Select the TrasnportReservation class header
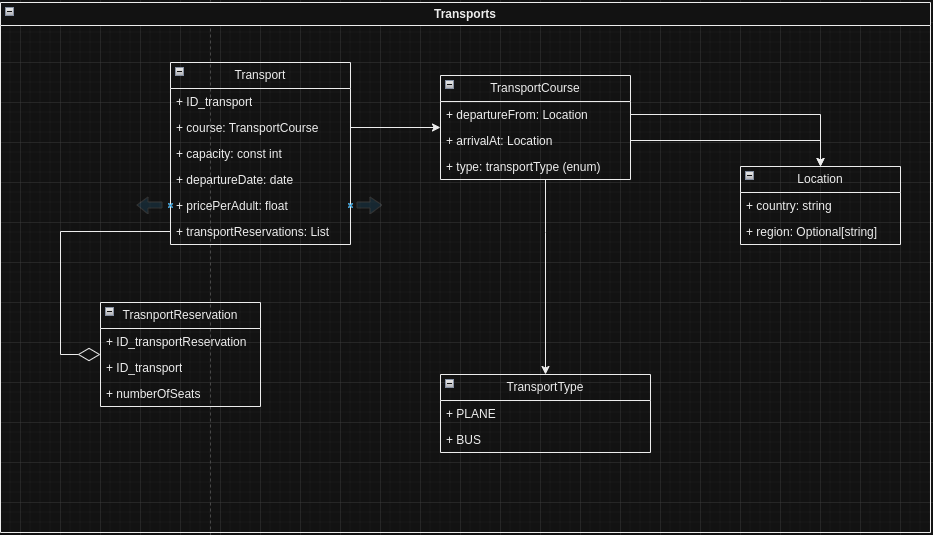The image size is (933, 535). (x=180, y=315)
